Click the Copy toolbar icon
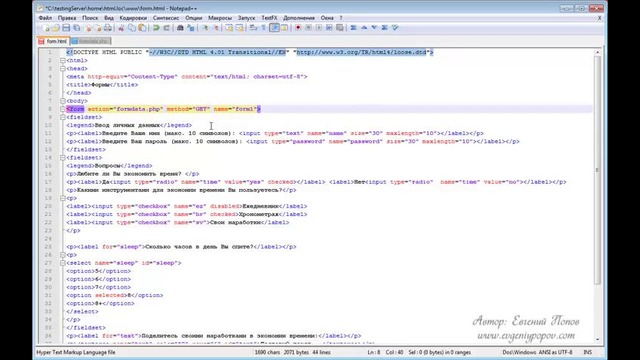The image size is (640, 360). pos(132,28)
